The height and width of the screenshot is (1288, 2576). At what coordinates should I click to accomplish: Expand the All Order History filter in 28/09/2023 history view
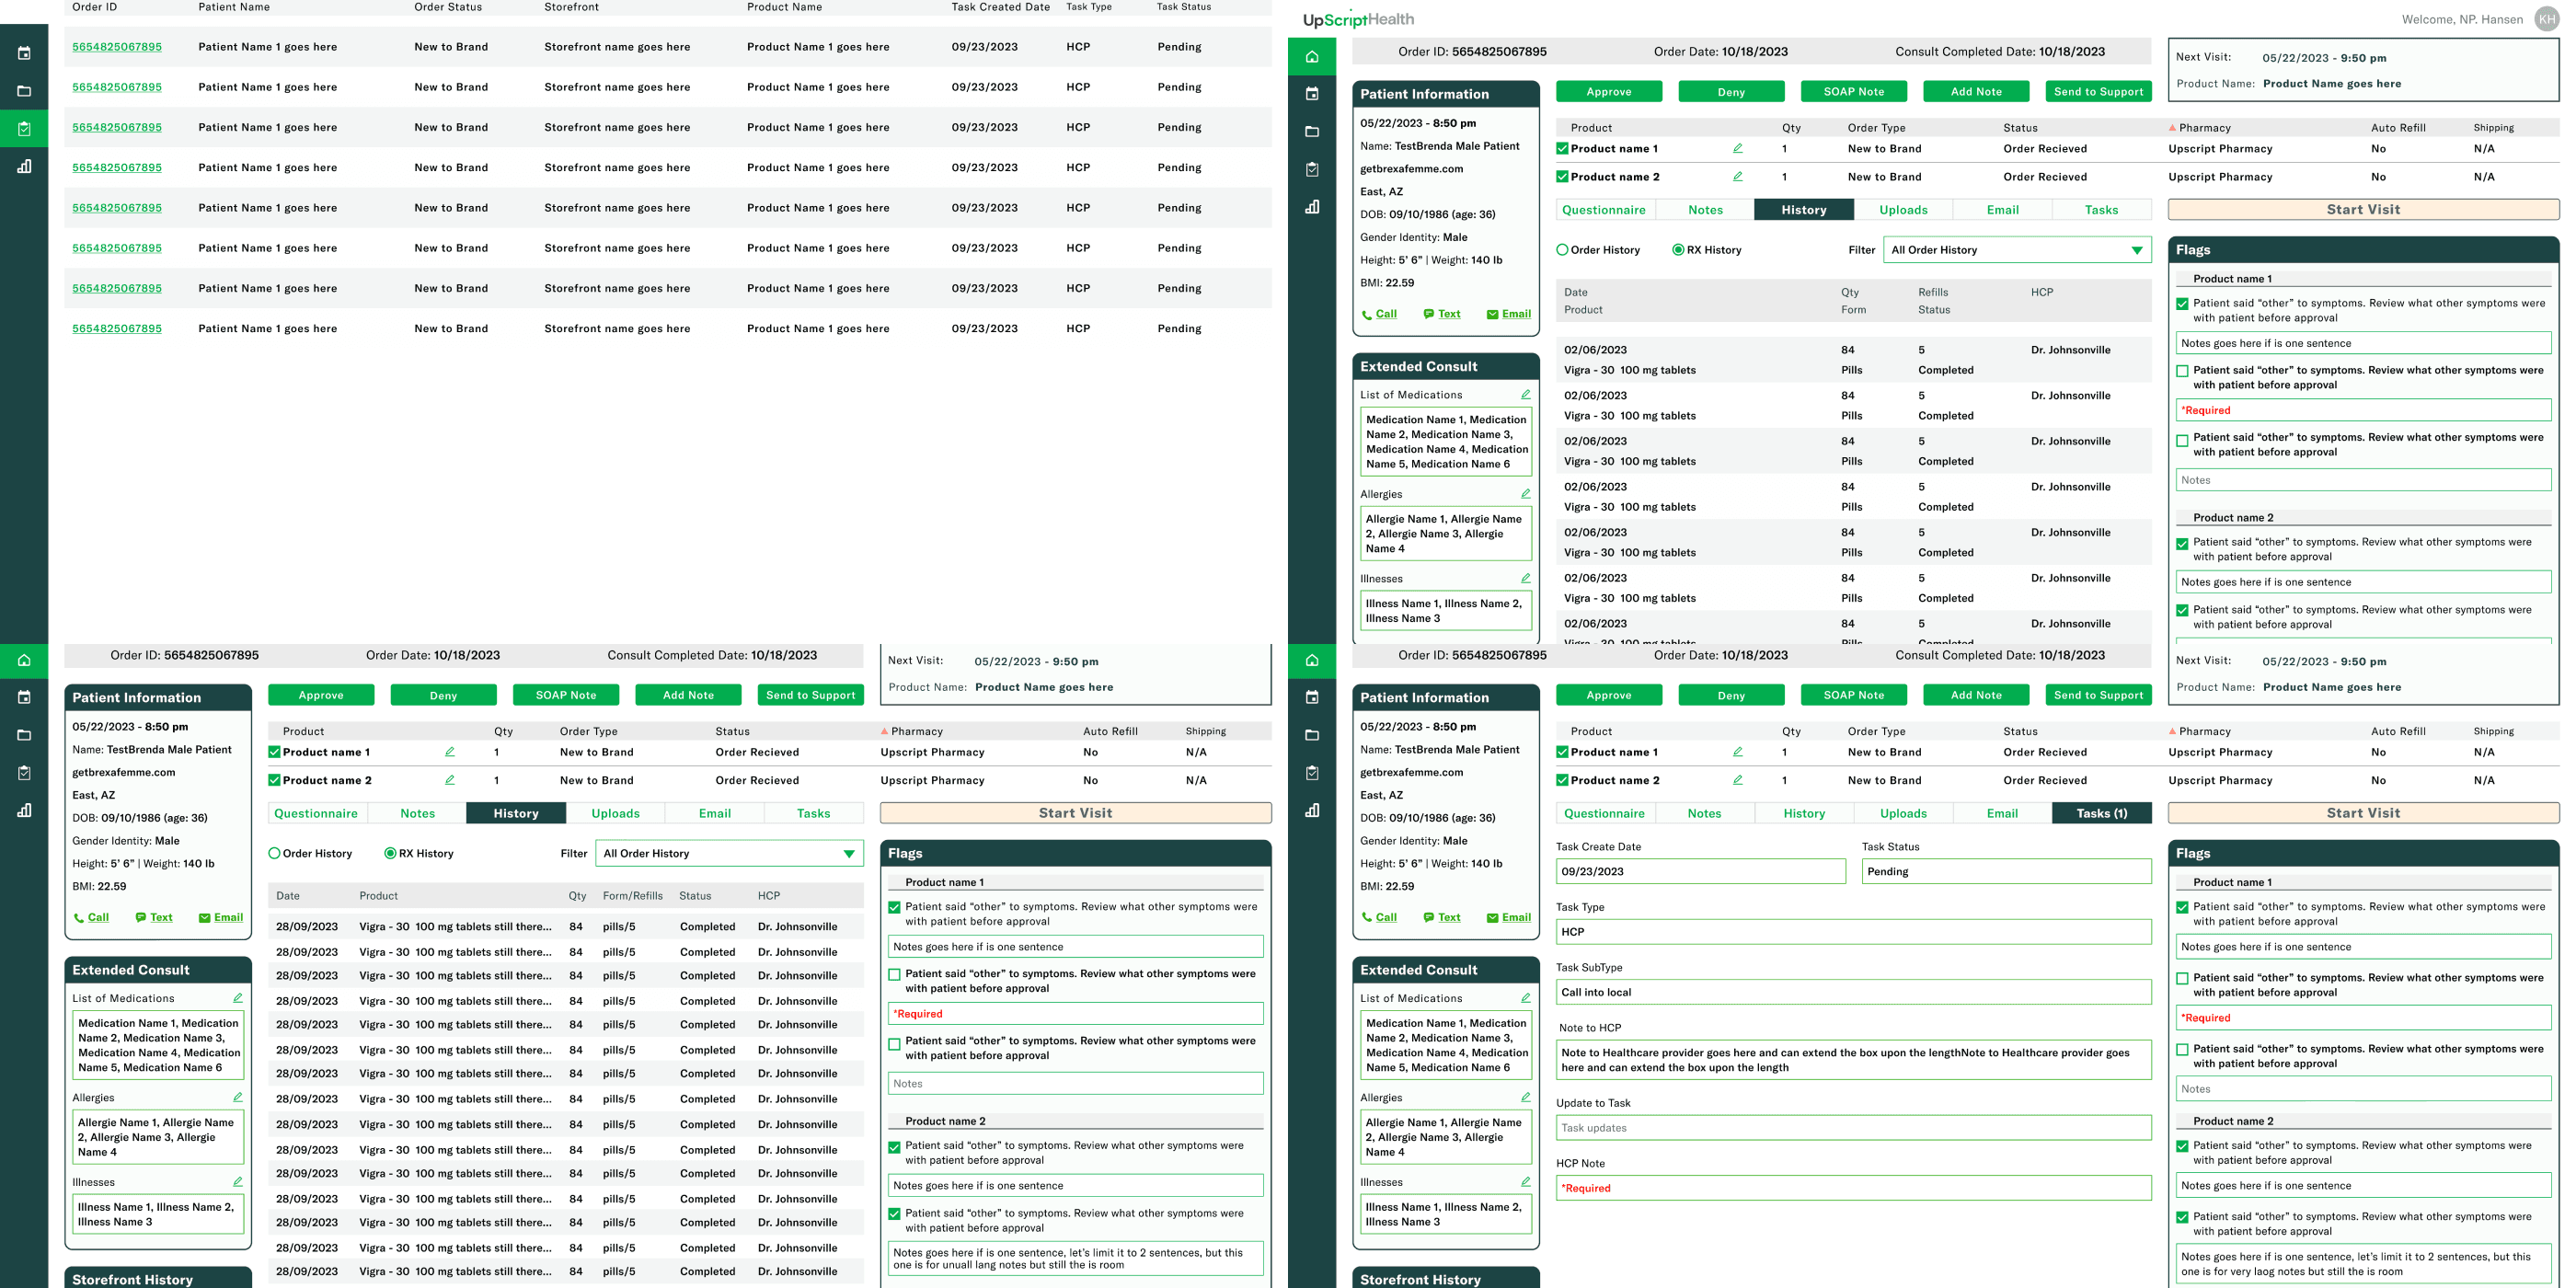729,853
